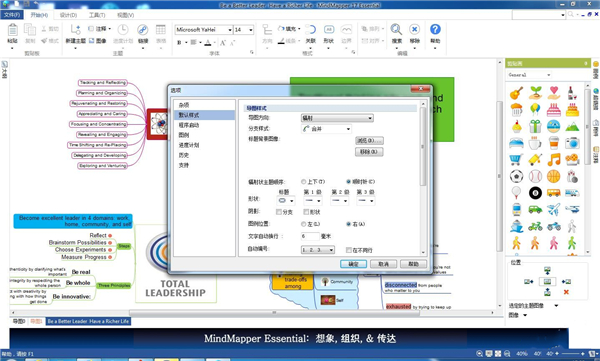Switch to the 设计(D) ribbon tab

pyautogui.click(x=68, y=15)
